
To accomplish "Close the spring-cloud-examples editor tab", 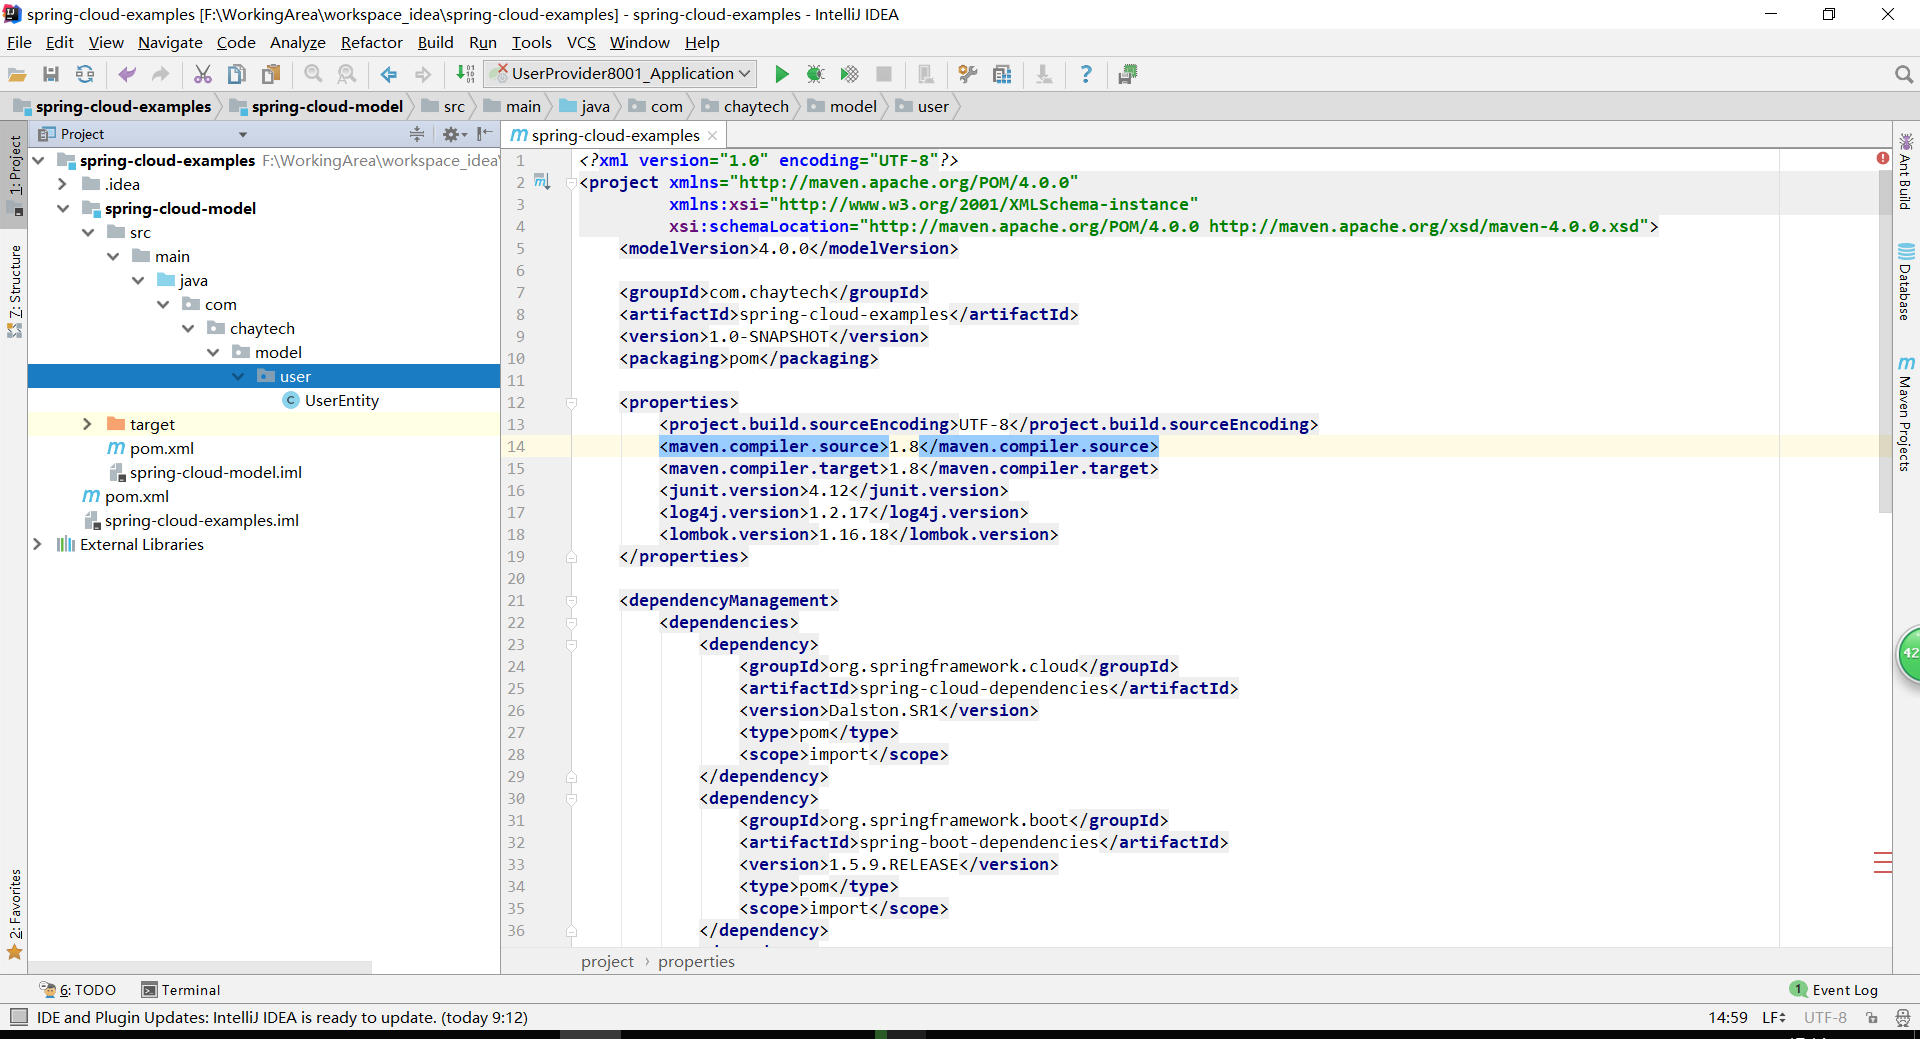I will 712,136.
